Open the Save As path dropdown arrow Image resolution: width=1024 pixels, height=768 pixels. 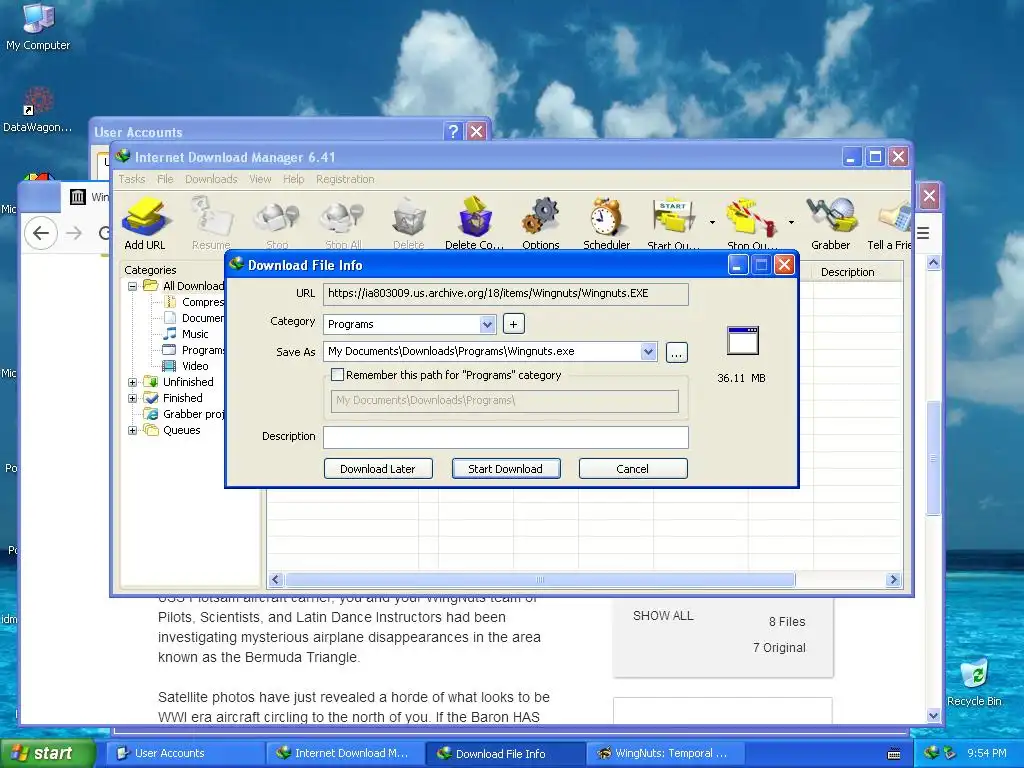coord(648,351)
